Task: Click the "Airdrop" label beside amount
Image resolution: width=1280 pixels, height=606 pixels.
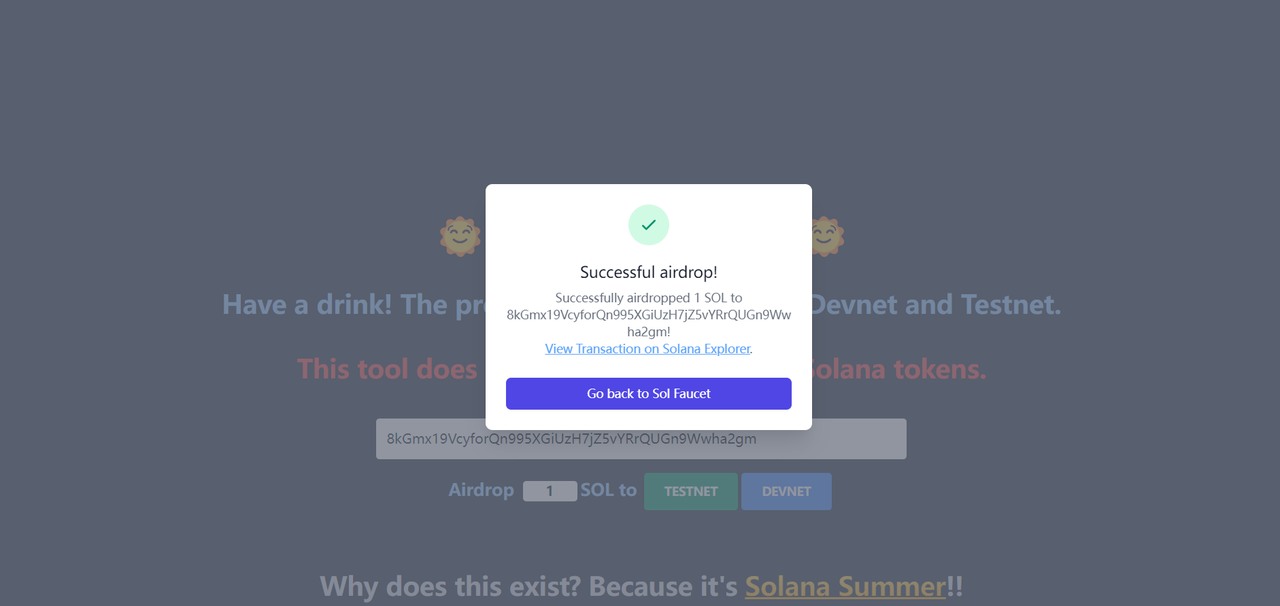Action: click(481, 490)
